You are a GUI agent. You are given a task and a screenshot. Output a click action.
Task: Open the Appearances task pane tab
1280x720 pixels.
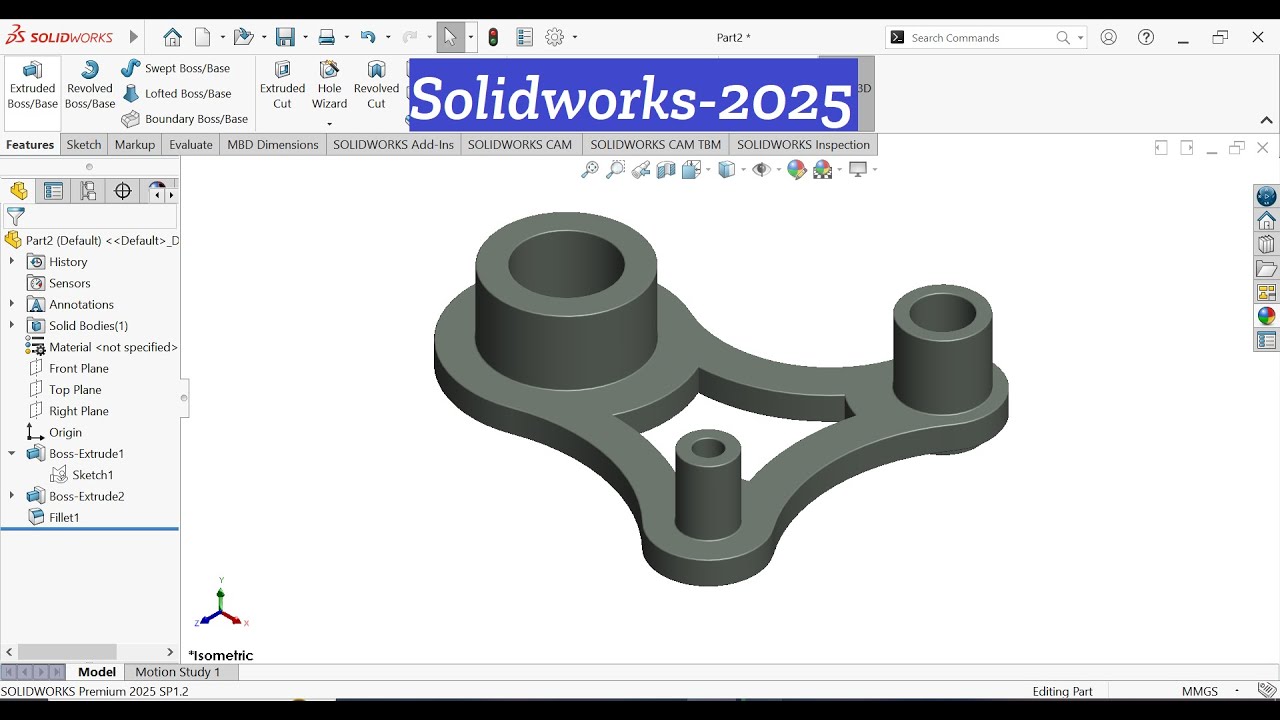click(x=1267, y=316)
